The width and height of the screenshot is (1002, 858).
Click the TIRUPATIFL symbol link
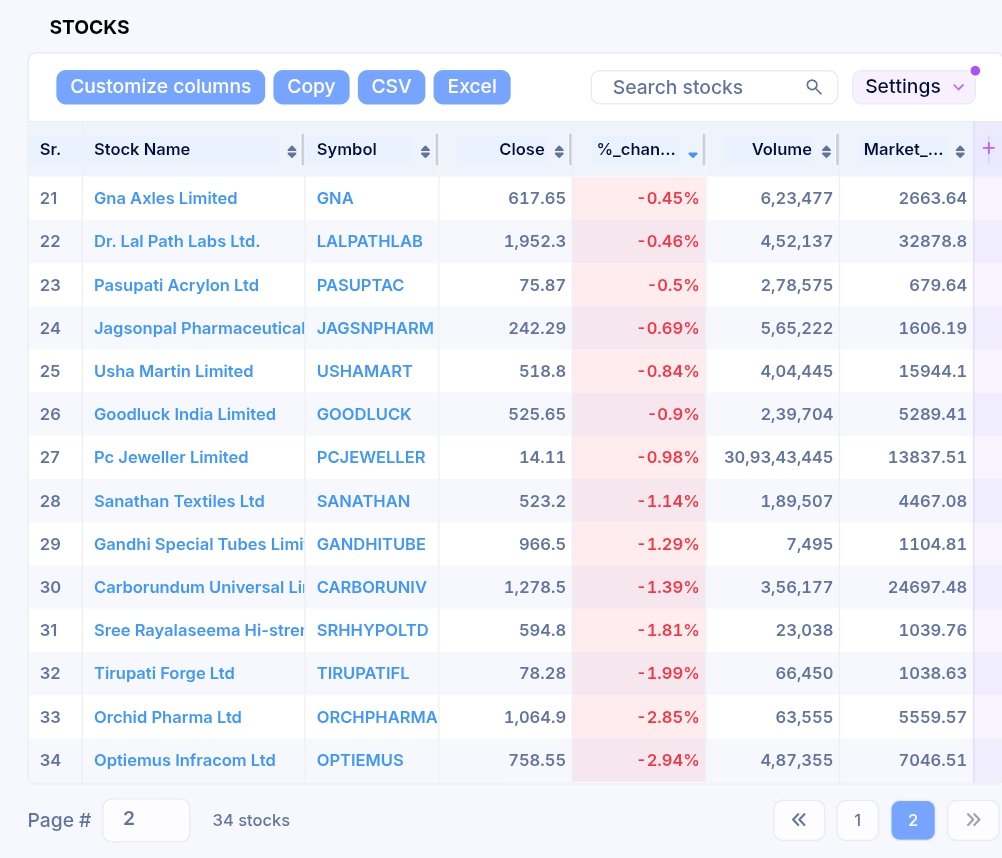[363, 673]
